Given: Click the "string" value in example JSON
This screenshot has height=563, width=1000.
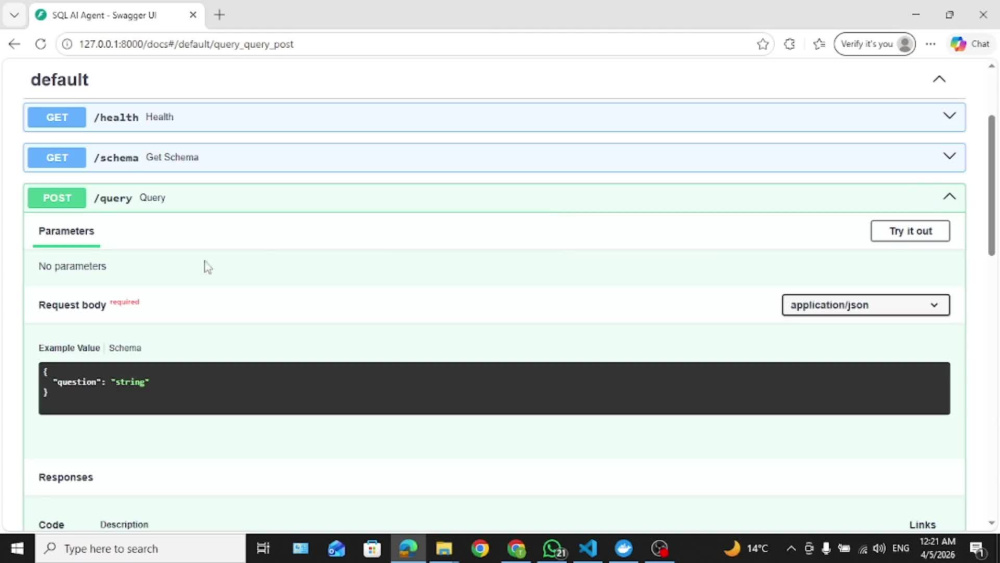Looking at the screenshot, I should click(x=130, y=382).
